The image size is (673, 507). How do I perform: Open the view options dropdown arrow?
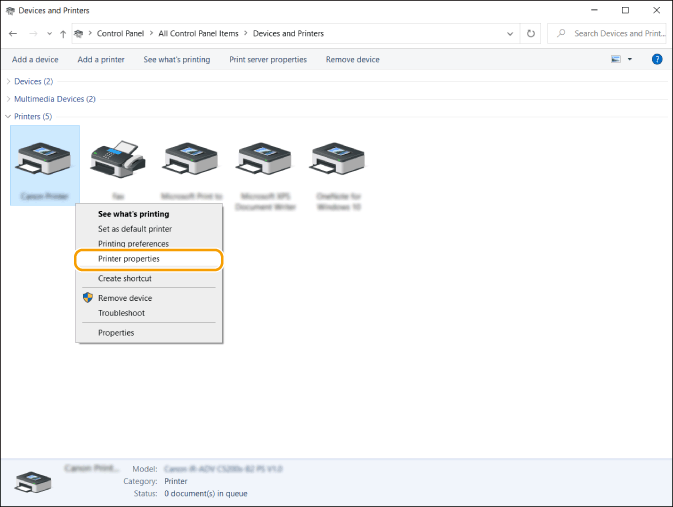pos(630,59)
